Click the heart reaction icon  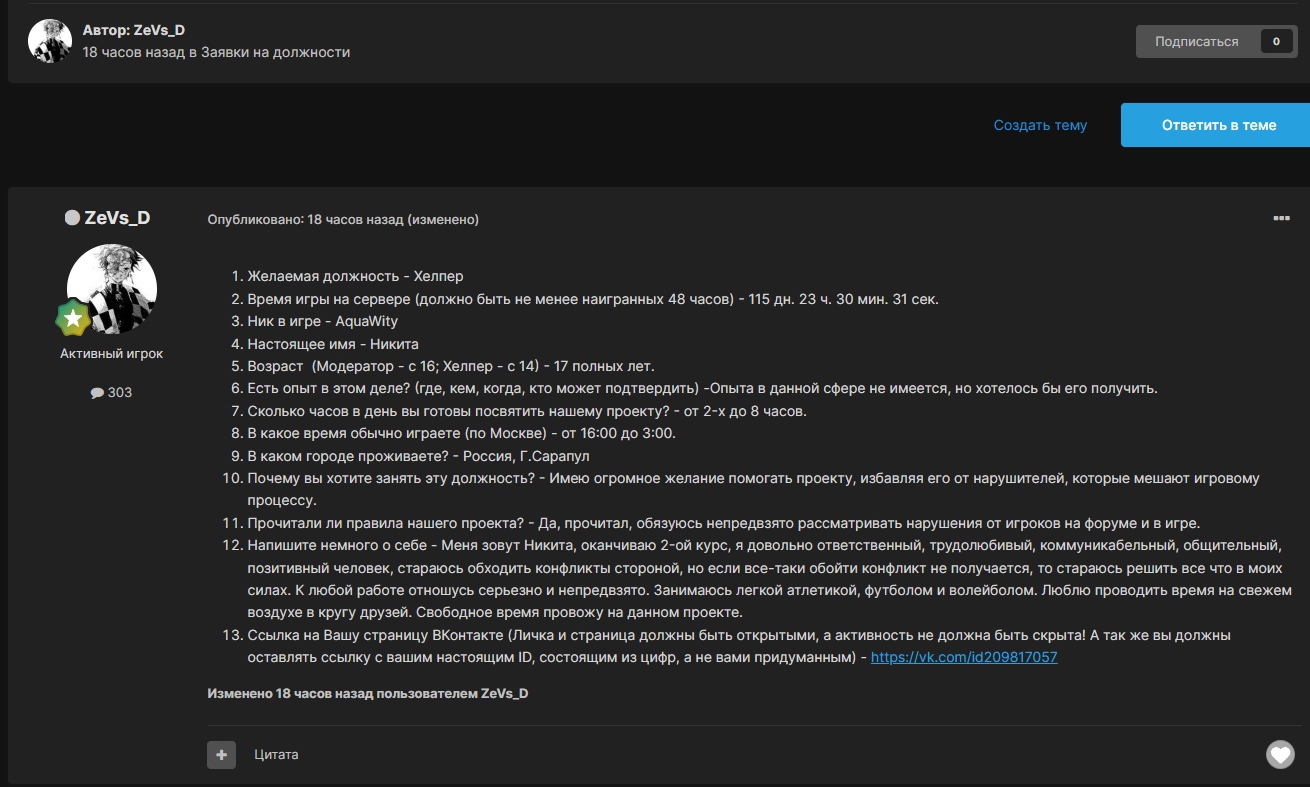[x=1280, y=754]
